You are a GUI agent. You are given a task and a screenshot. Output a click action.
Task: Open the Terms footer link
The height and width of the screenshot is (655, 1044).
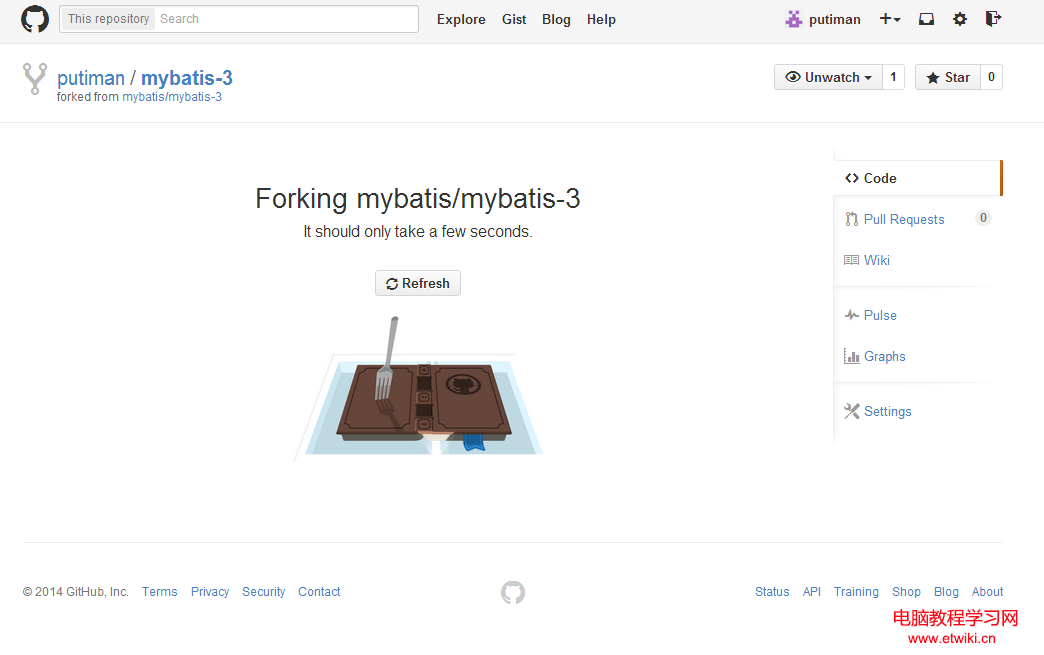pyautogui.click(x=160, y=592)
